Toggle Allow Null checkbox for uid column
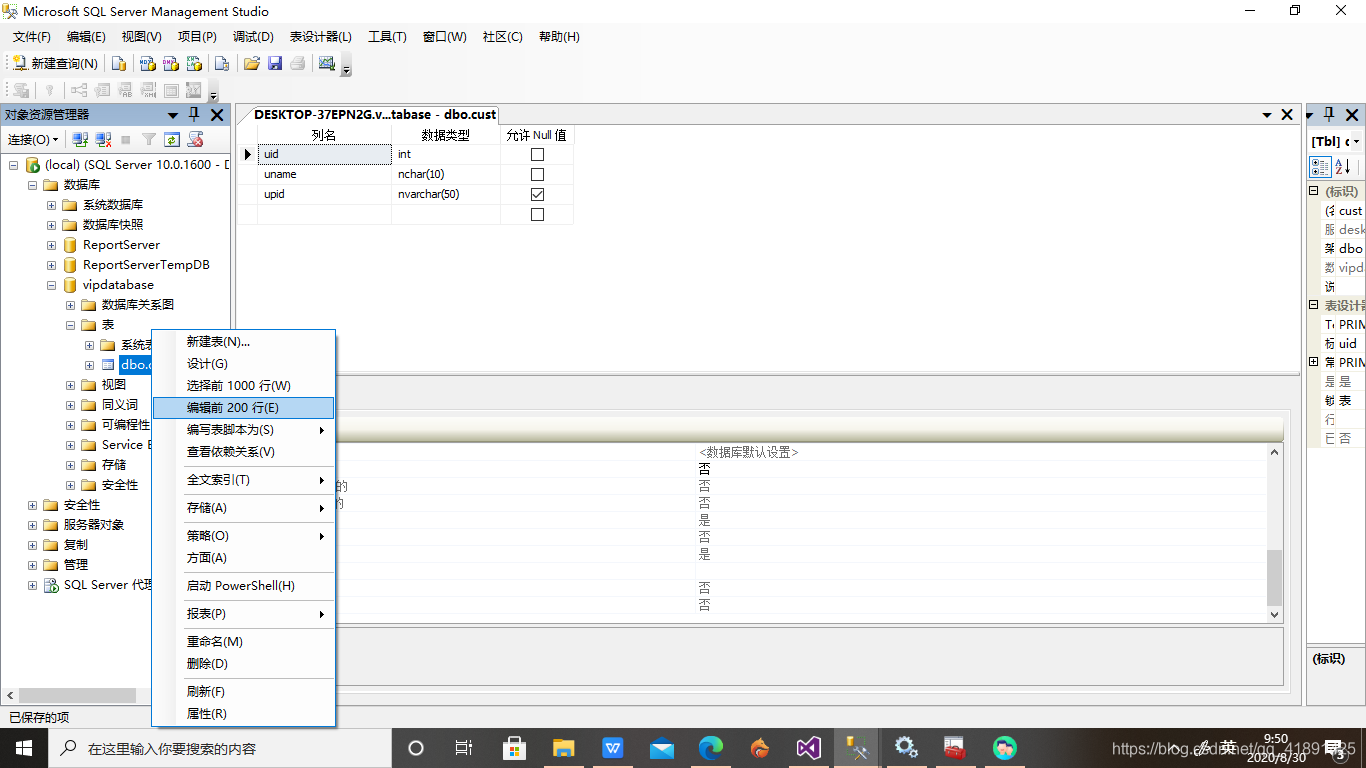The width and height of the screenshot is (1366, 768). tap(537, 154)
